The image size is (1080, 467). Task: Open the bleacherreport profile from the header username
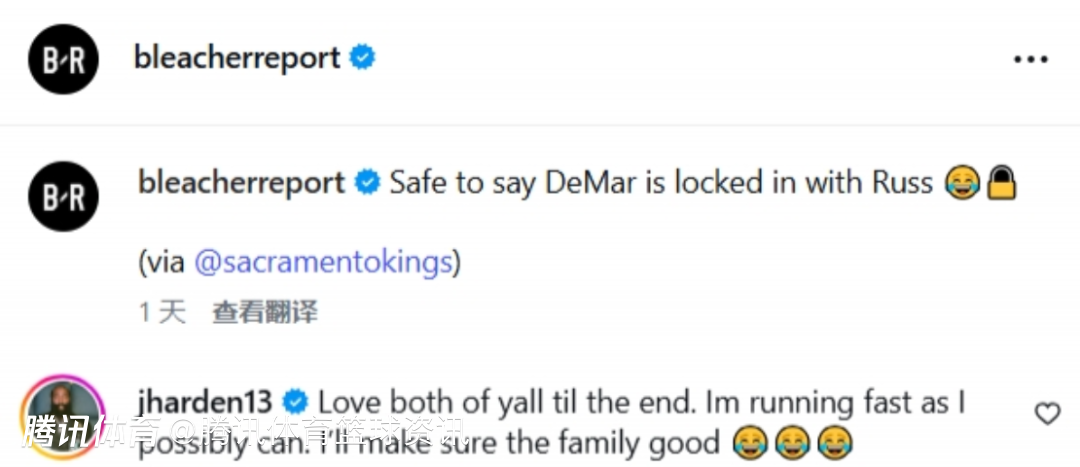[x=237, y=58]
